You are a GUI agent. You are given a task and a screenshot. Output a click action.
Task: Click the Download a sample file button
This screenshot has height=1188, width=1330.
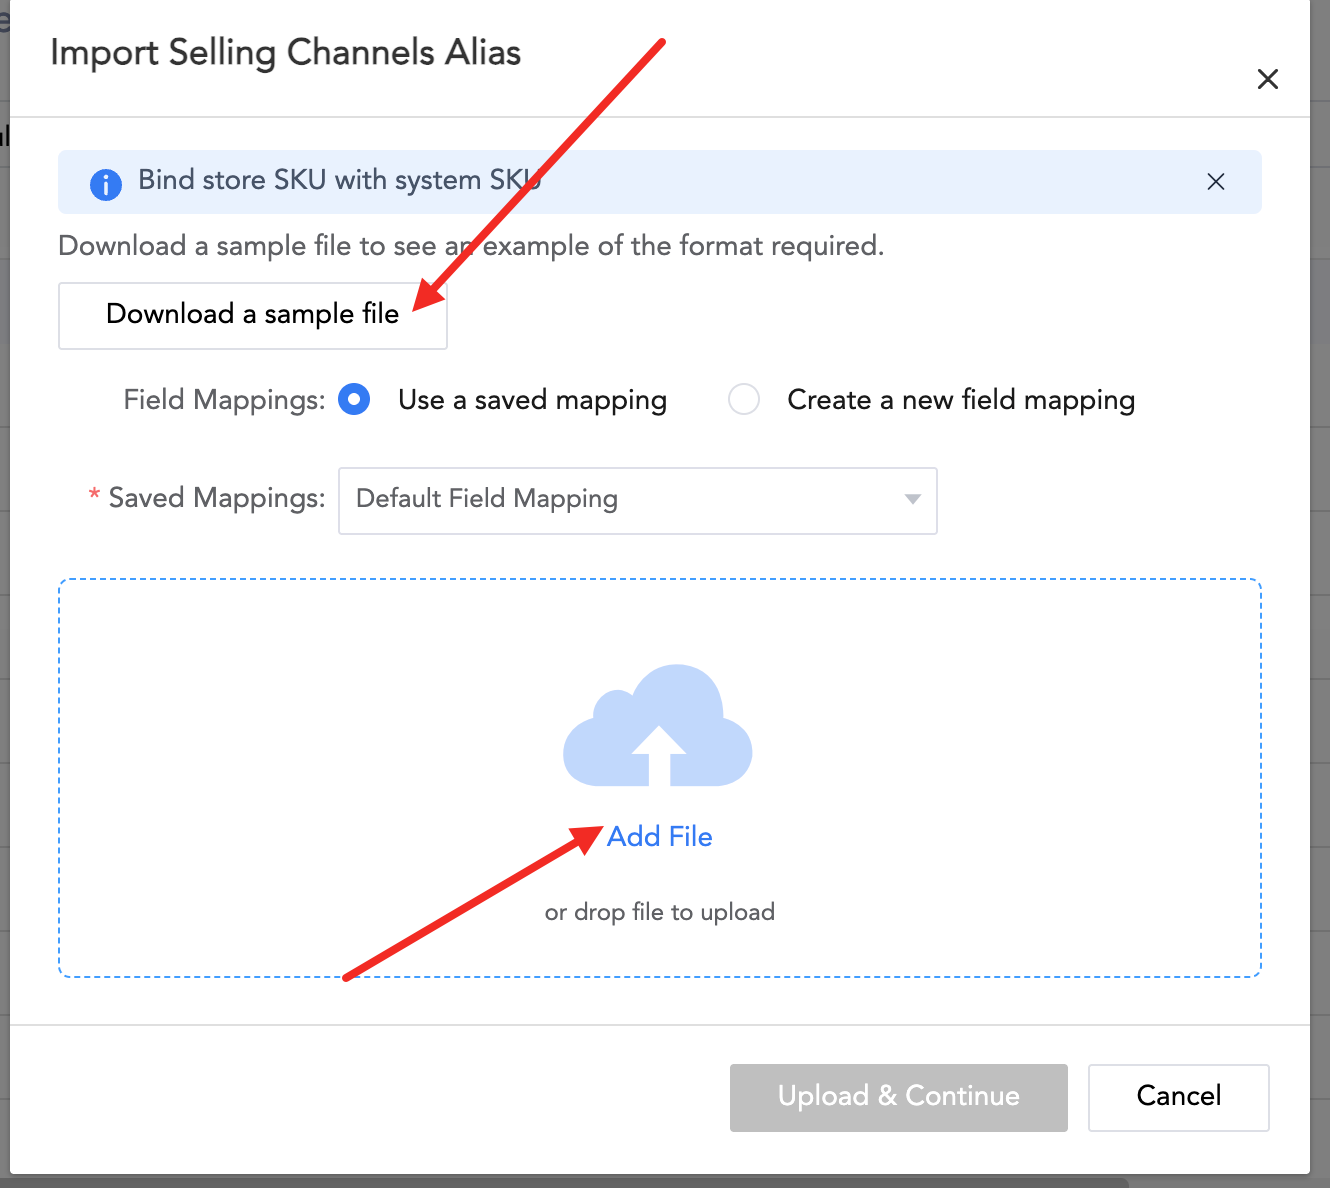(252, 315)
